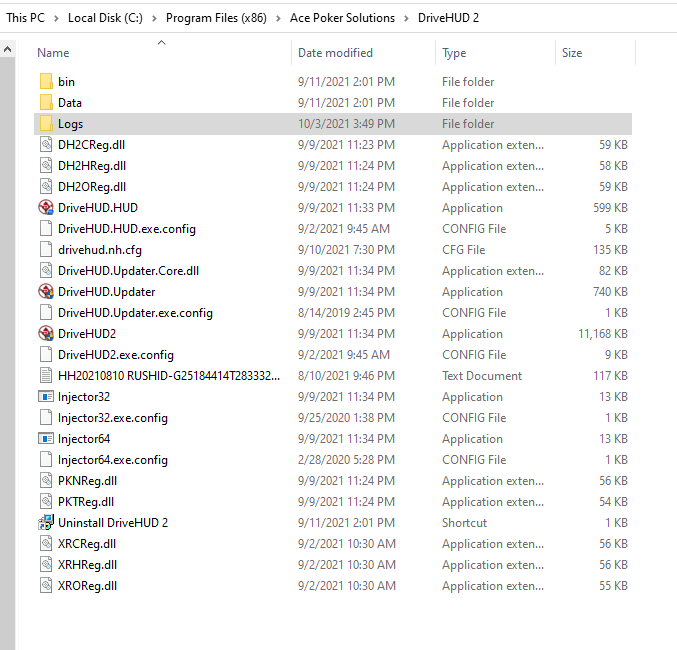Click the Injector32.exe.config file icon

pos(46,418)
